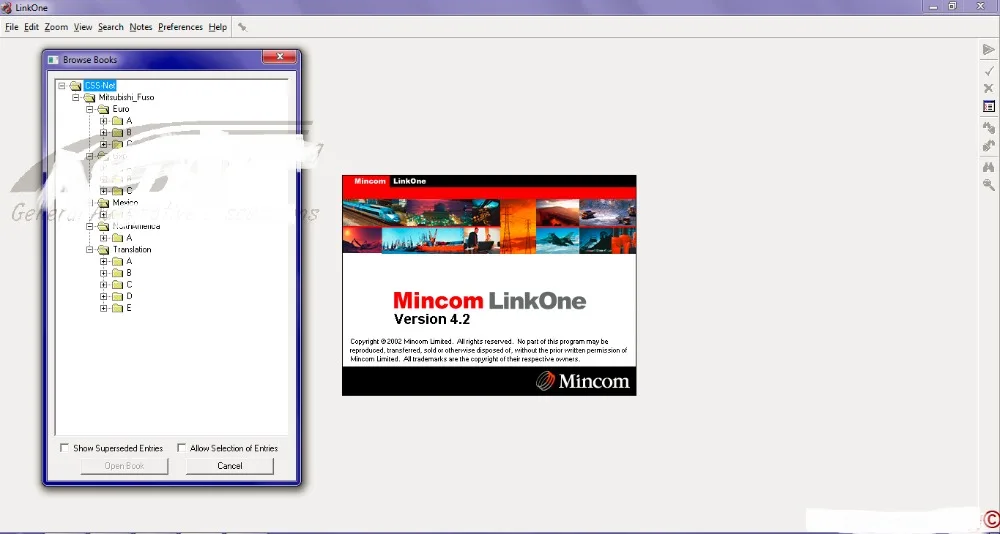
Task: Select the Translation folder label
Action: 132,249
